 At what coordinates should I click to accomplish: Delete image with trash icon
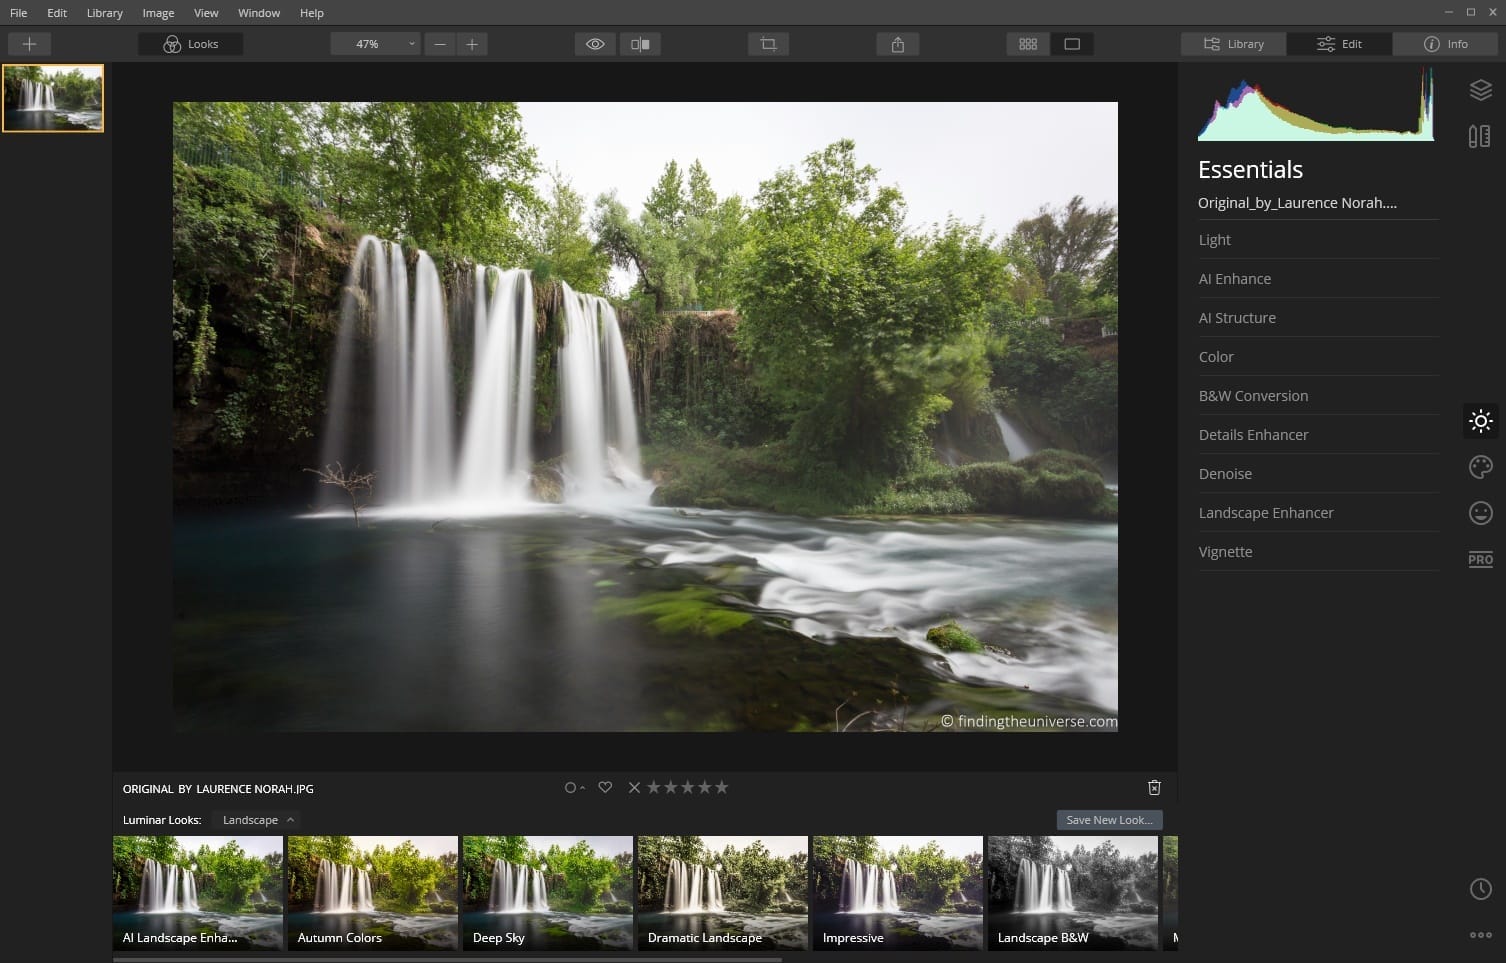1154,788
